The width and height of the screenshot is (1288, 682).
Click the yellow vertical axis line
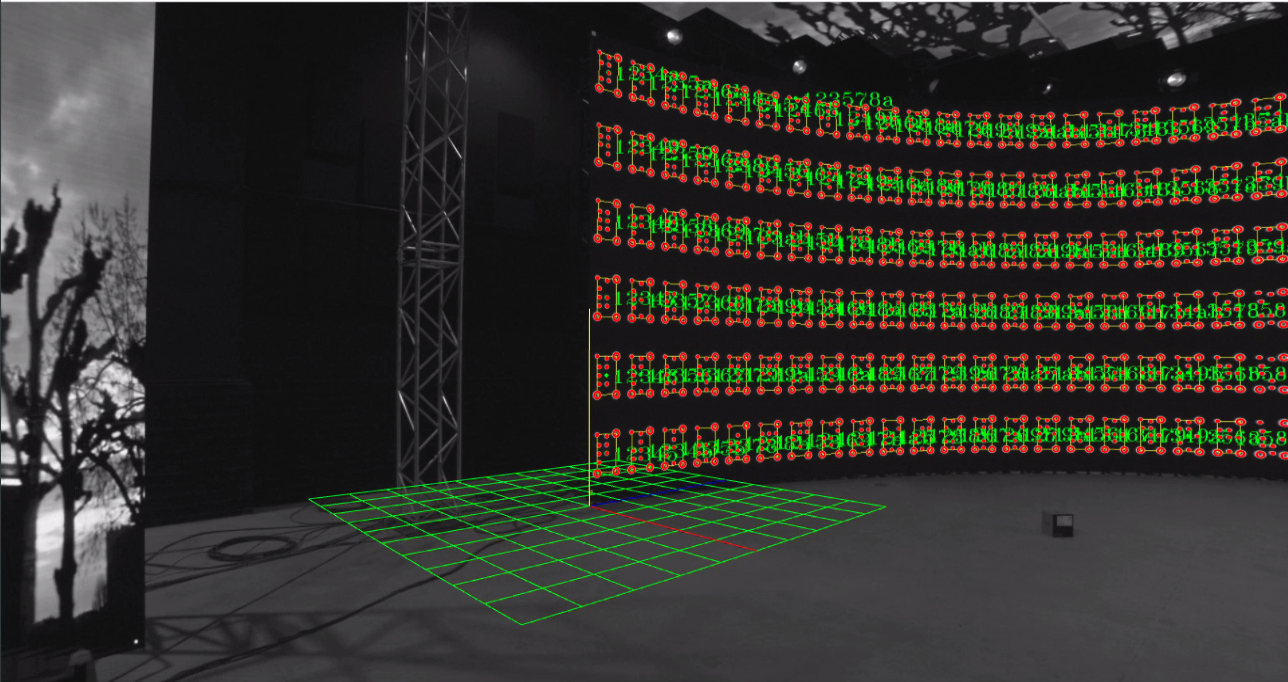pyautogui.click(x=589, y=408)
